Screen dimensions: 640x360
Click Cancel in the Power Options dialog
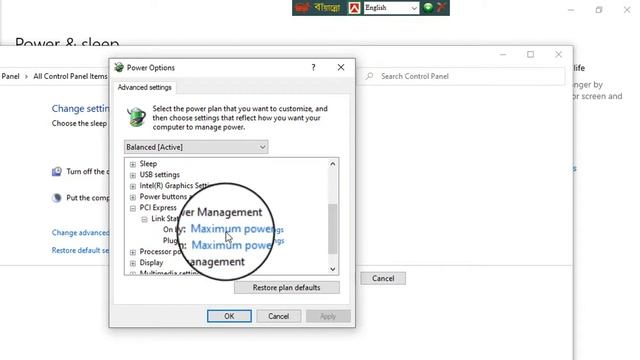pos(278,316)
